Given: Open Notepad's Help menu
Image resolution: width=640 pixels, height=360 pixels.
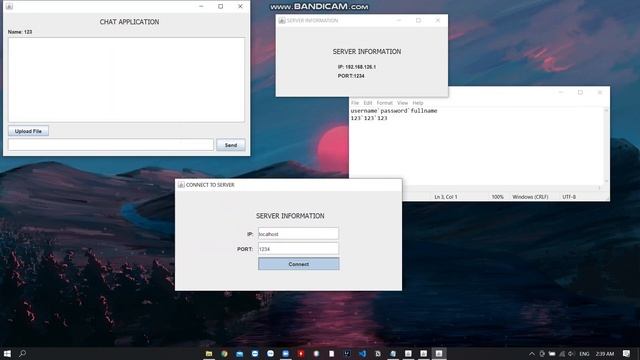Looking at the screenshot, I should tap(418, 103).
